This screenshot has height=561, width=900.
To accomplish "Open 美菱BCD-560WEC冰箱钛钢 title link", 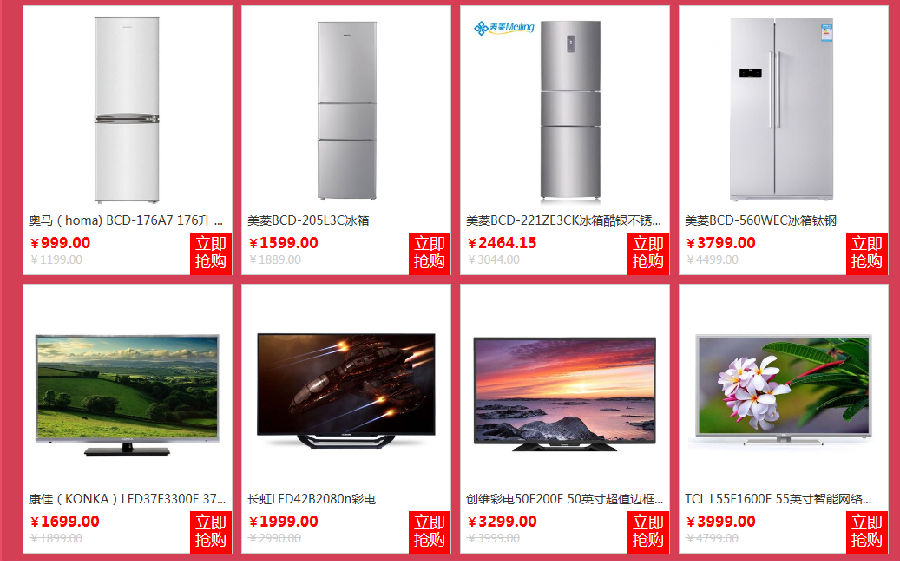I will point(761,220).
